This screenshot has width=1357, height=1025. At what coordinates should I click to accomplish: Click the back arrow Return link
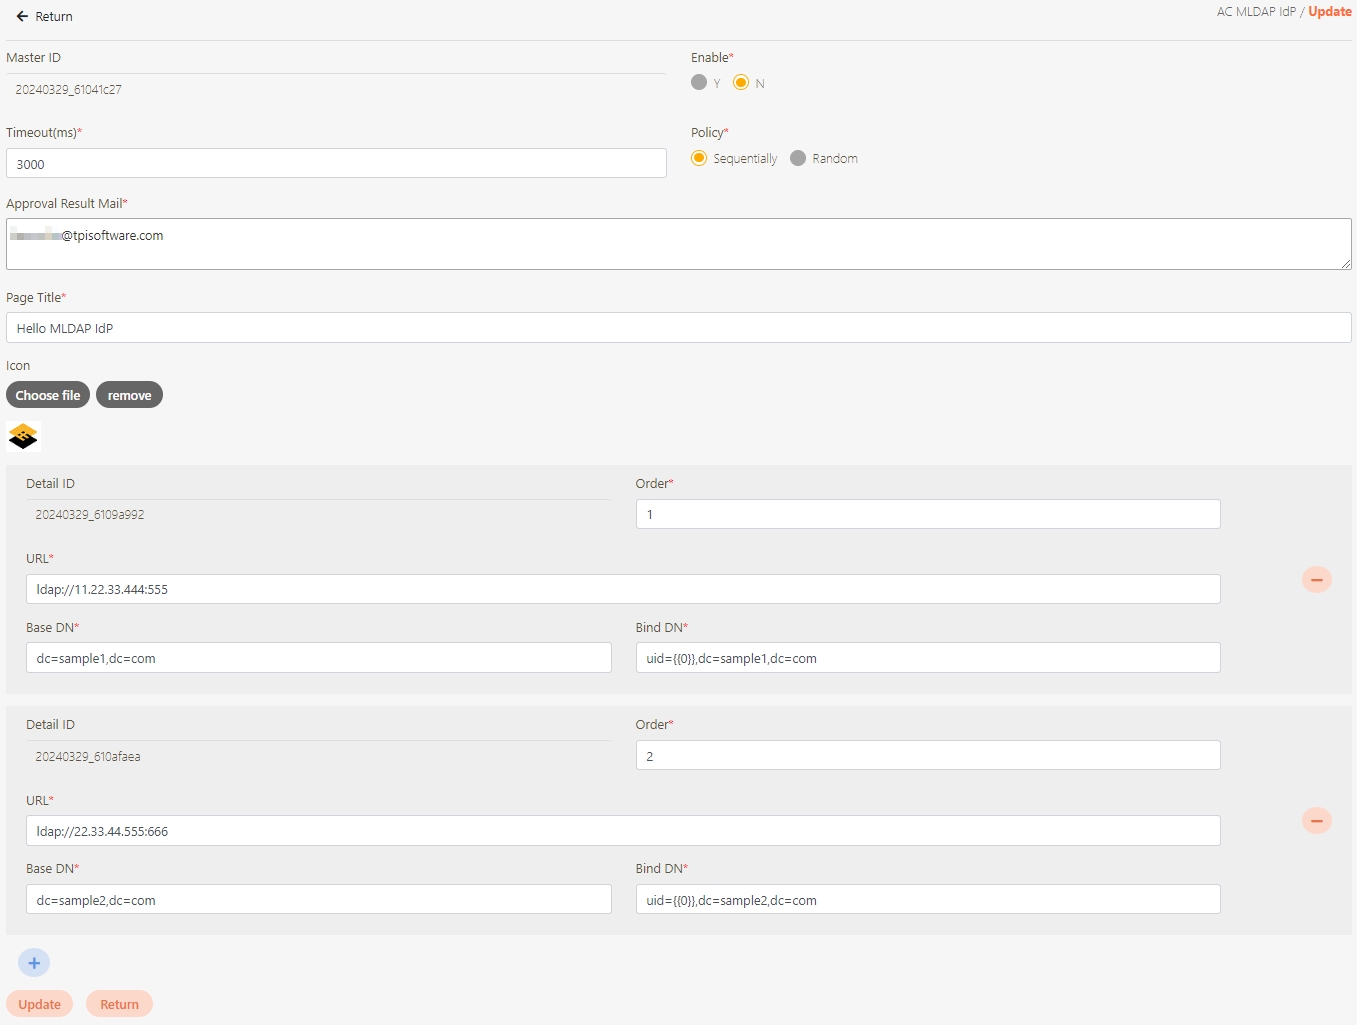tap(44, 17)
